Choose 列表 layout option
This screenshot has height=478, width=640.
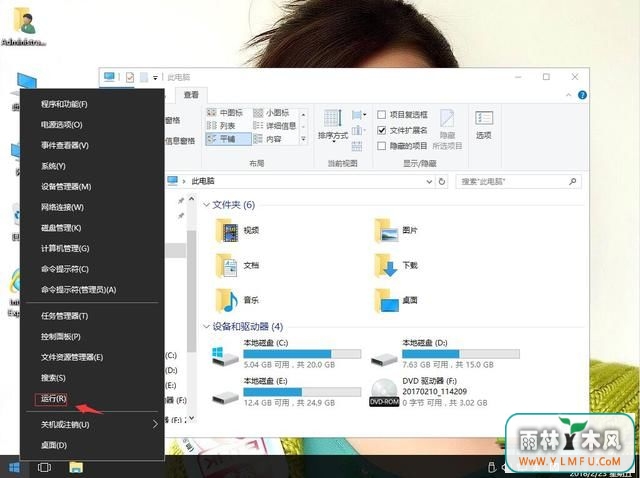tap(221, 126)
